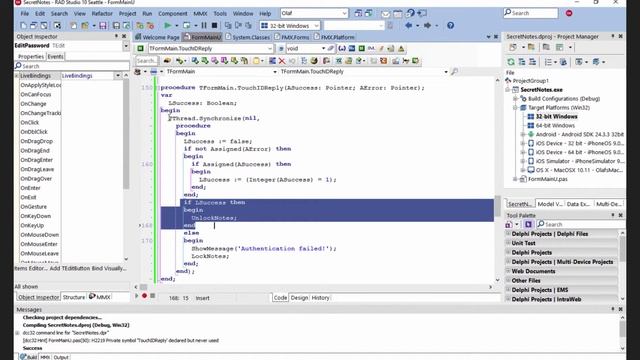Click the editor vertical scrollbar thumb
The height and width of the screenshot is (360, 640).
pos(498,206)
